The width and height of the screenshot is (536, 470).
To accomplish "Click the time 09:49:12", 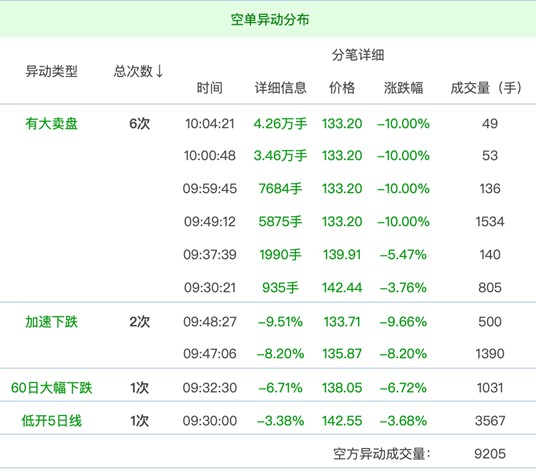I will pos(210,221).
